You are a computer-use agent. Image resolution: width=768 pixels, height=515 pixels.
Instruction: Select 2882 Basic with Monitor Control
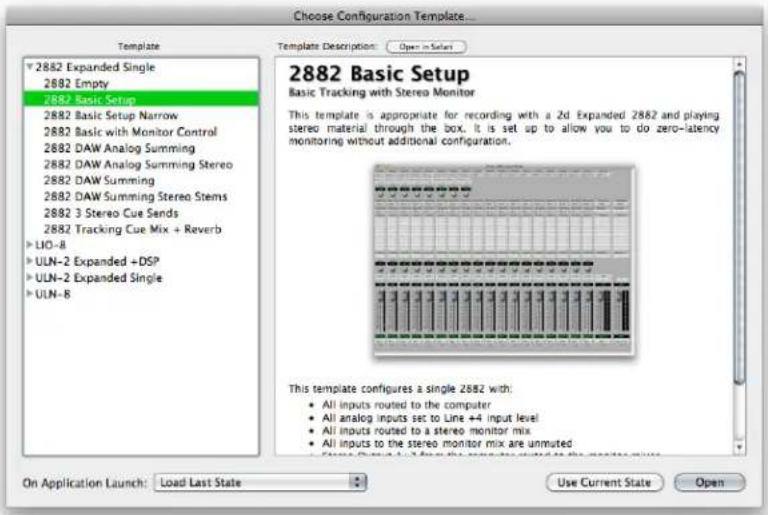point(141,132)
